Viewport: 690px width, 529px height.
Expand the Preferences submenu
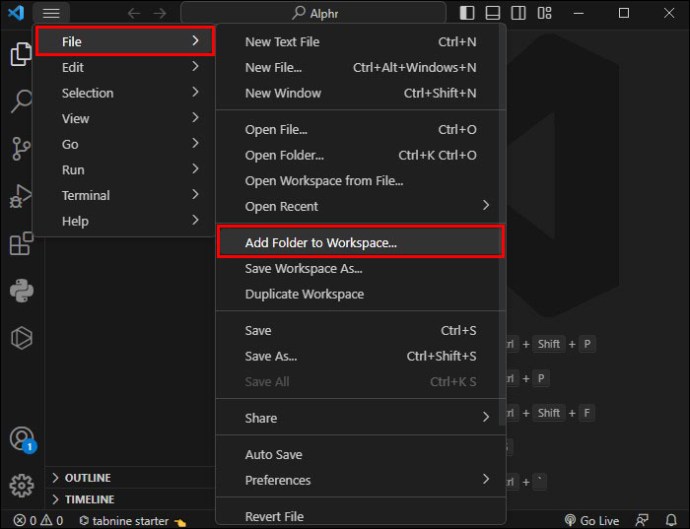(x=360, y=480)
